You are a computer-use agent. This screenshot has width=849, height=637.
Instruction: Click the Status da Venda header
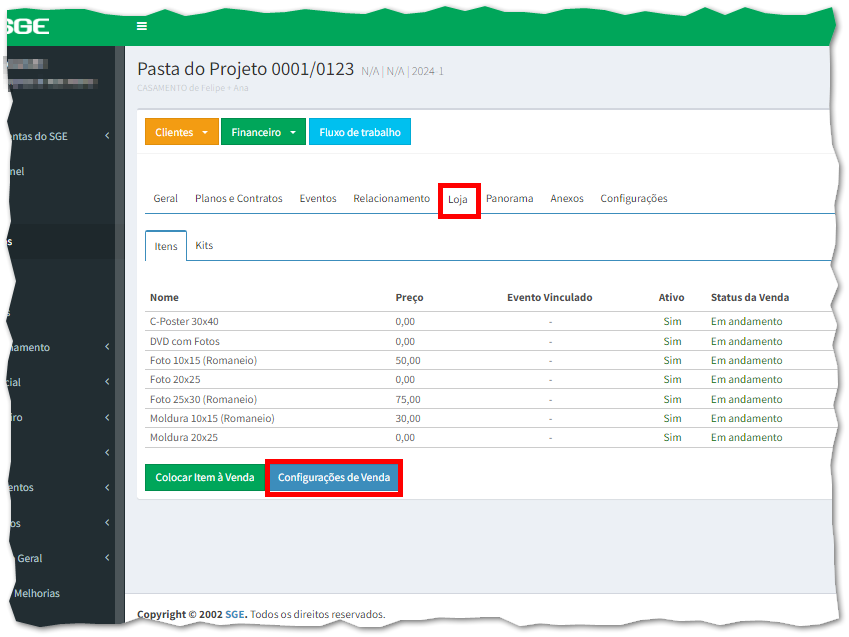750,297
